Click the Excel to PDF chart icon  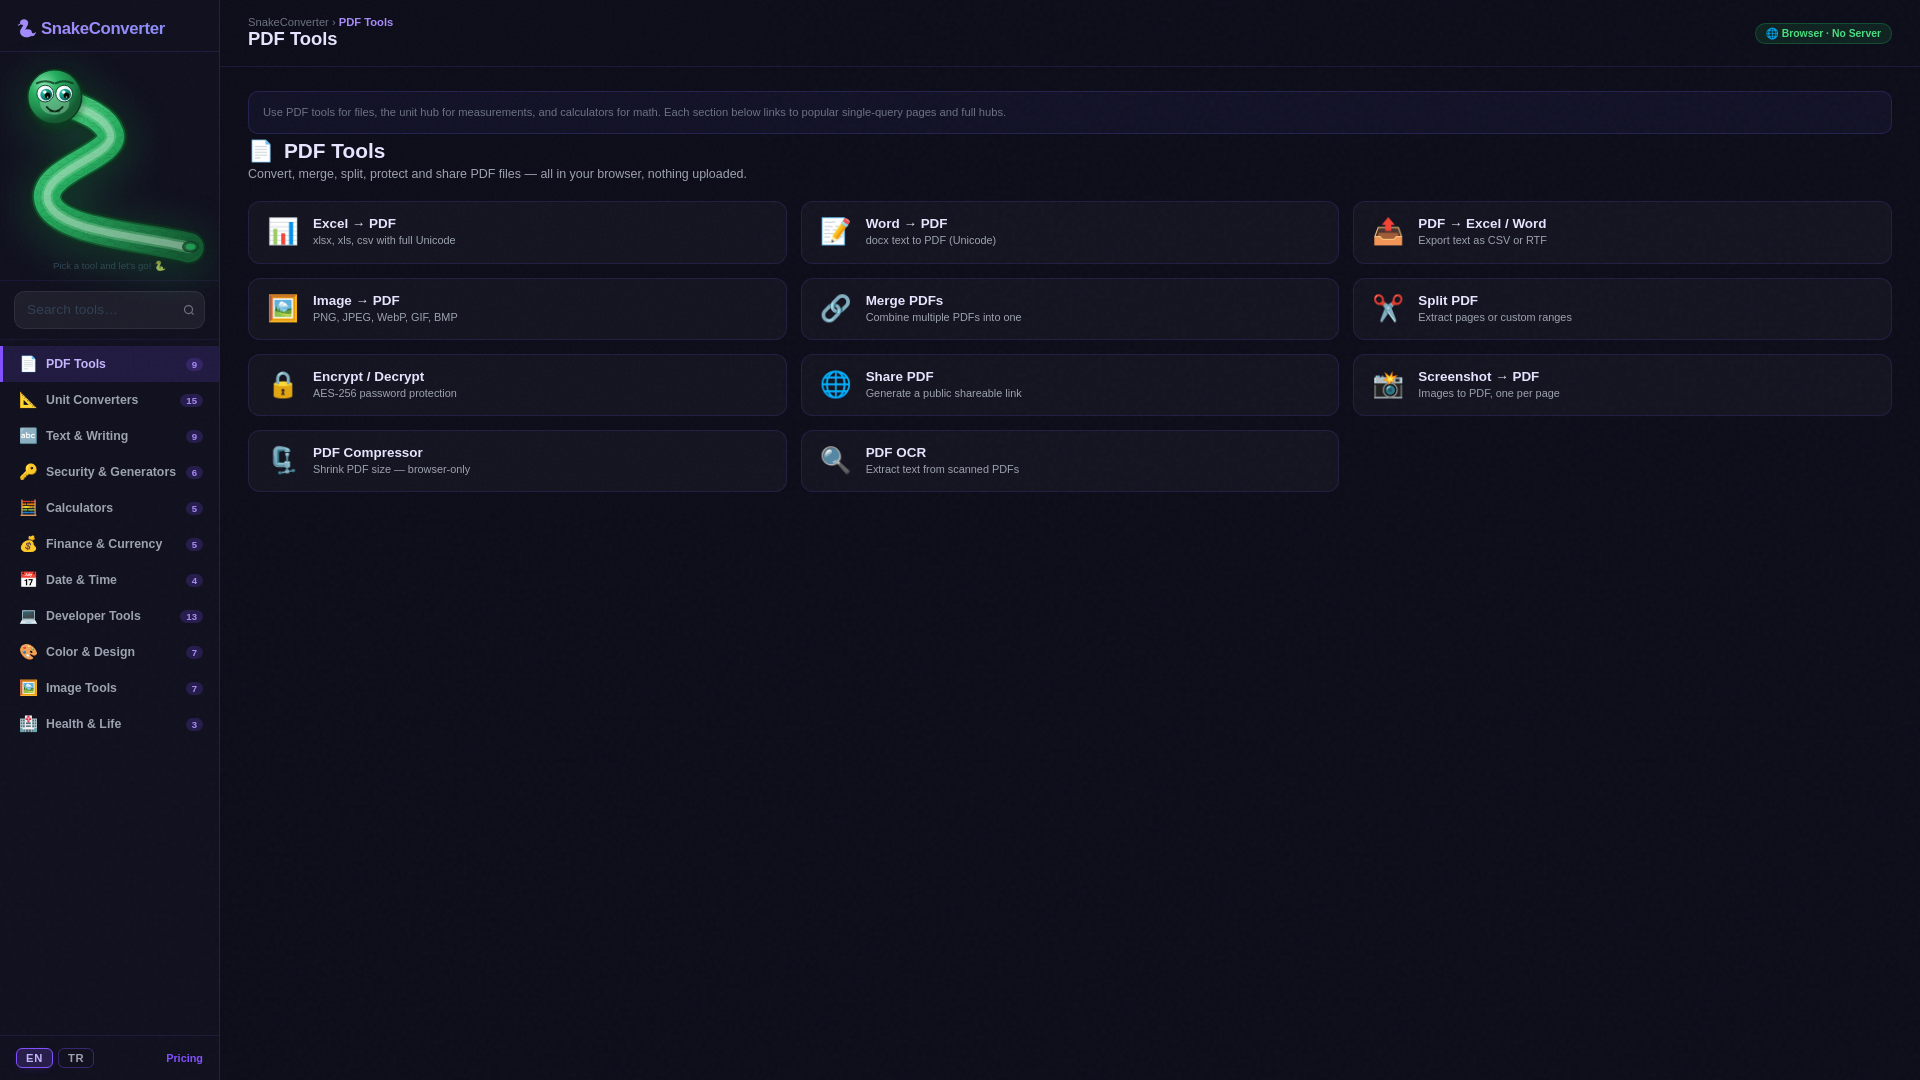pyautogui.click(x=283, y=232)
